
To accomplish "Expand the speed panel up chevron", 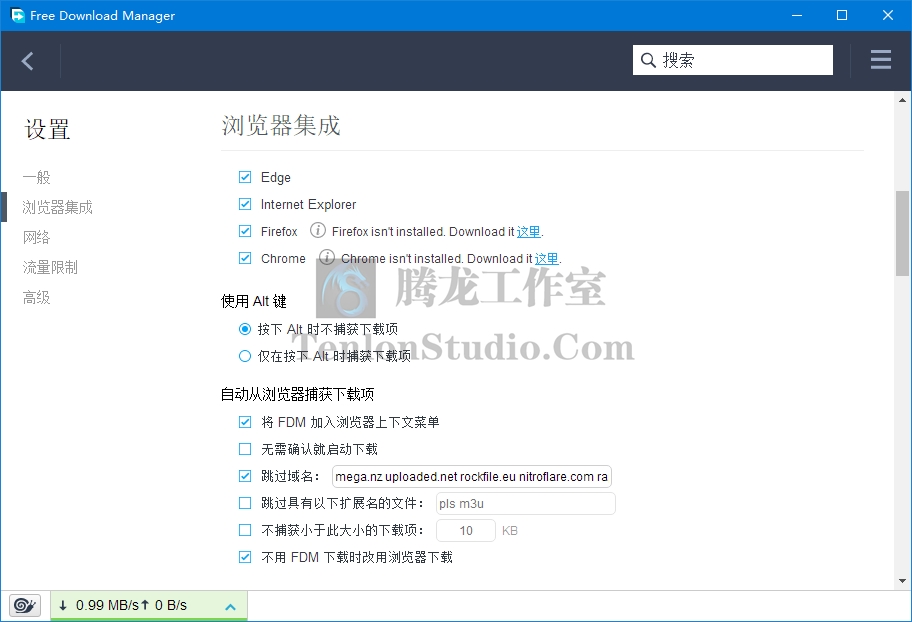I will pos(230,607).
